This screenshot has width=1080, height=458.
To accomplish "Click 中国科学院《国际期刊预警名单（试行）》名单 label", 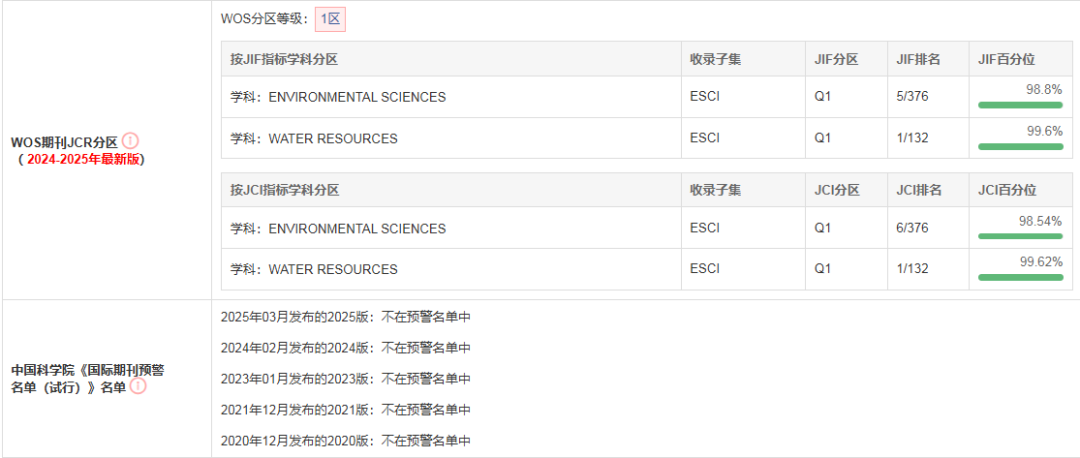I will tap(87, 379).
